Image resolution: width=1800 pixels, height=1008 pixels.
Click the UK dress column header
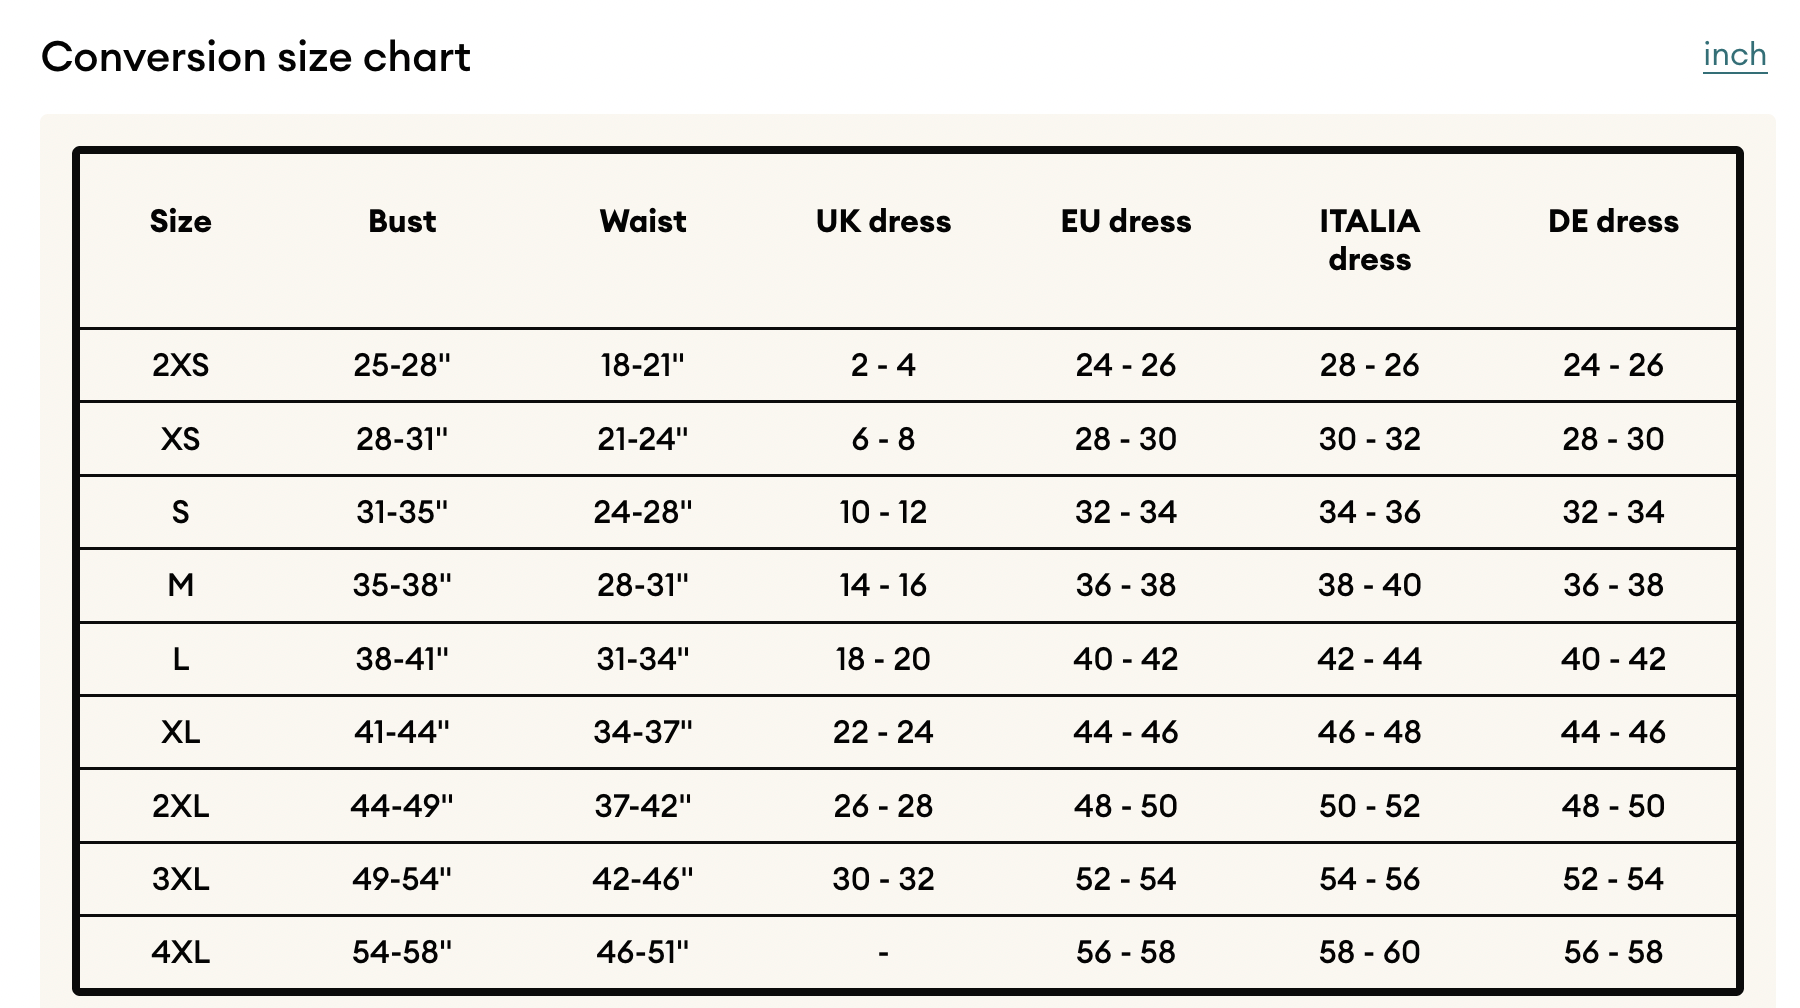tap(883, 221)
